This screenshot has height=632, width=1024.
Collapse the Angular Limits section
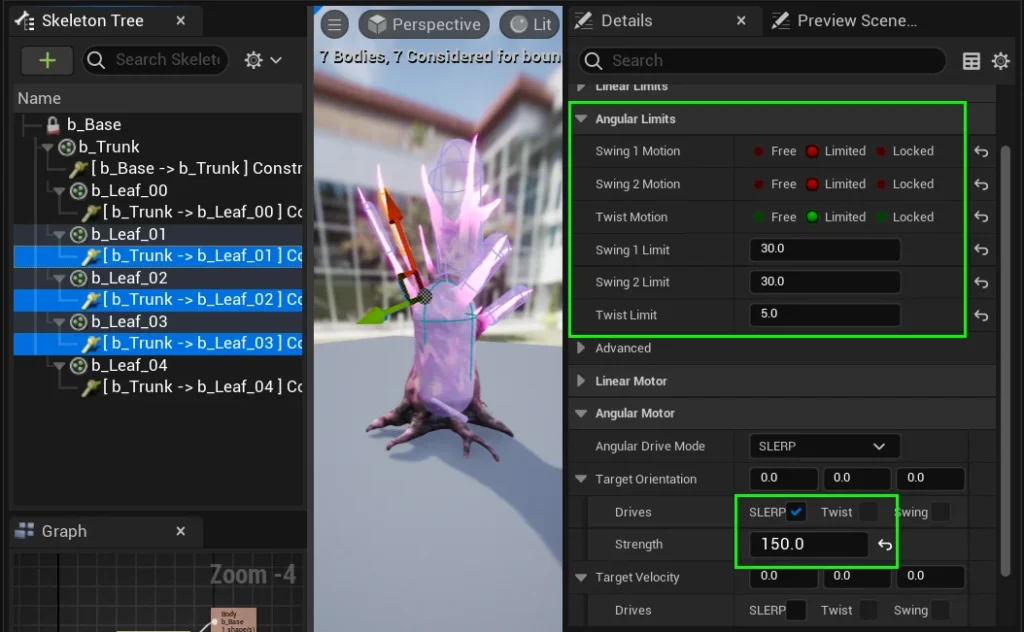(x=582, y=119)
